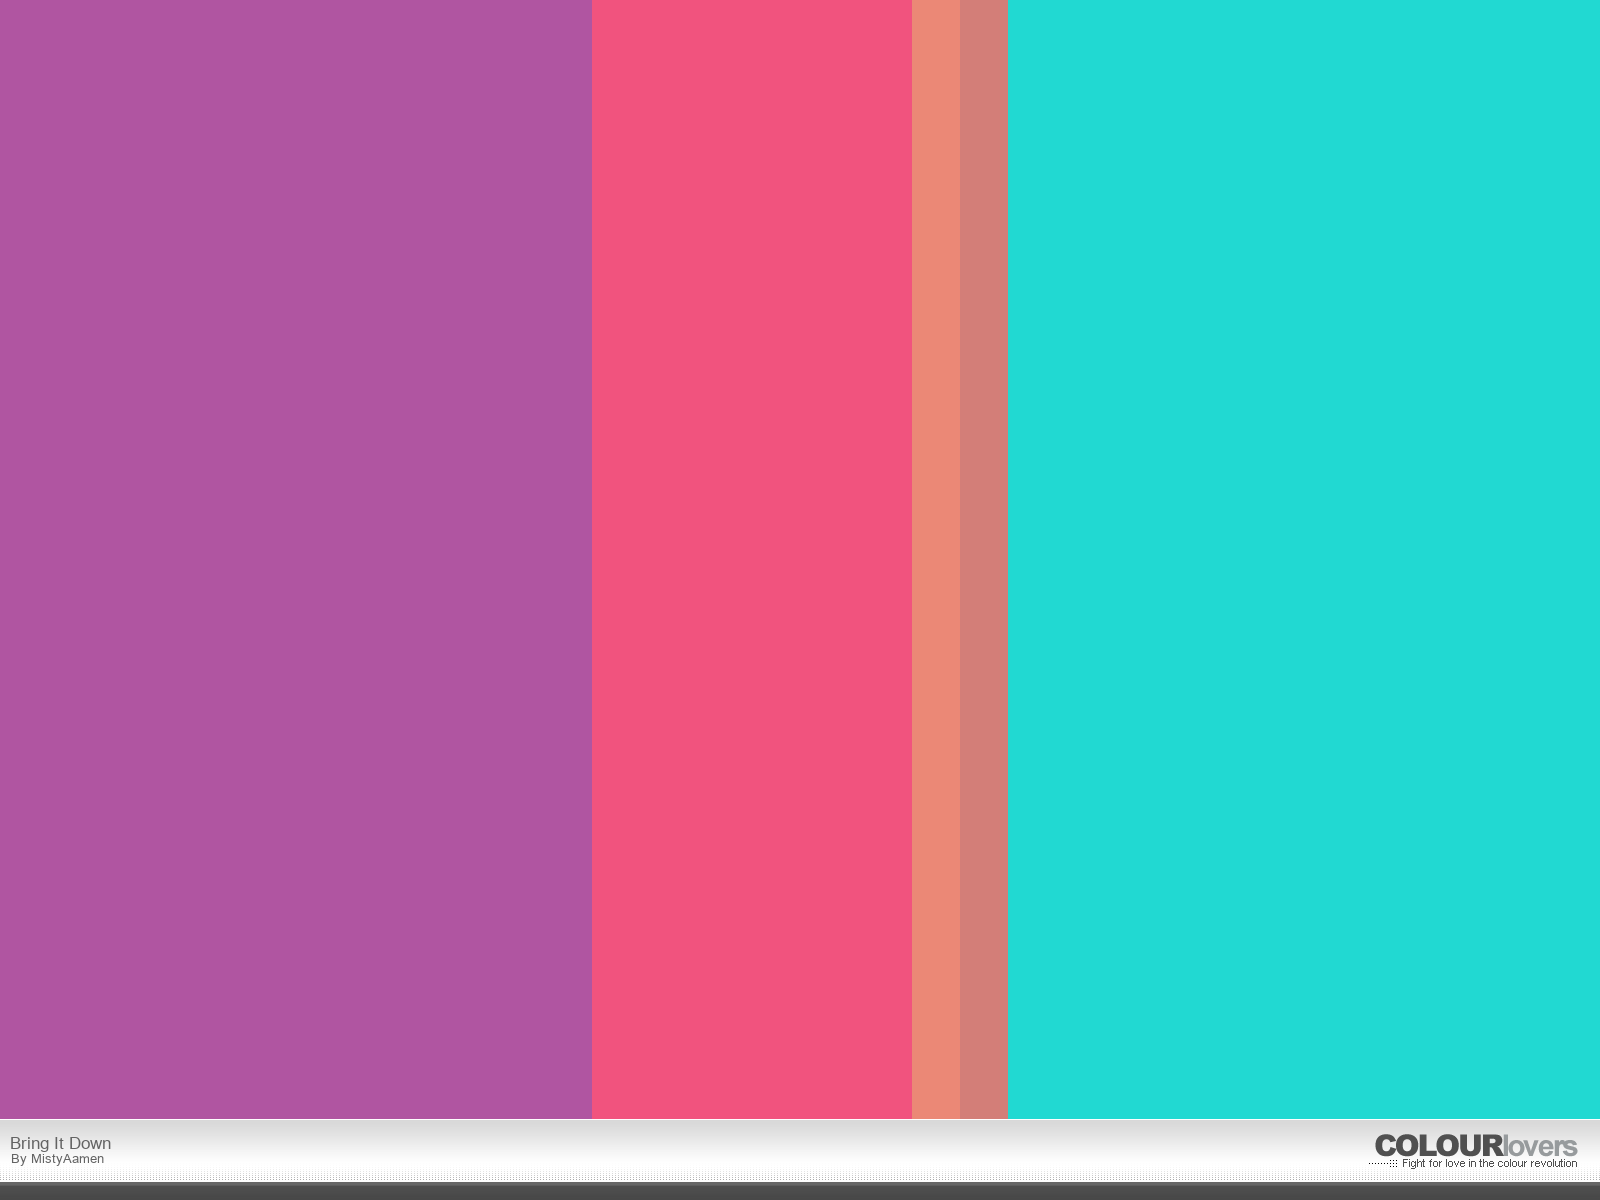Click the narrow salmon orange stripe

tap(935, 560)
